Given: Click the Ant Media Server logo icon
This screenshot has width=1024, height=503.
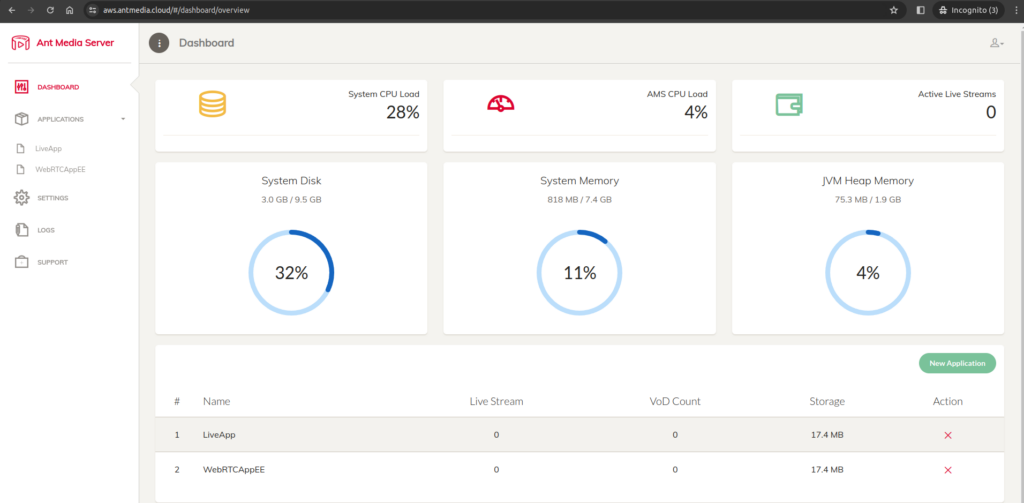Looking at the screenshot, I should click(20, 43).
